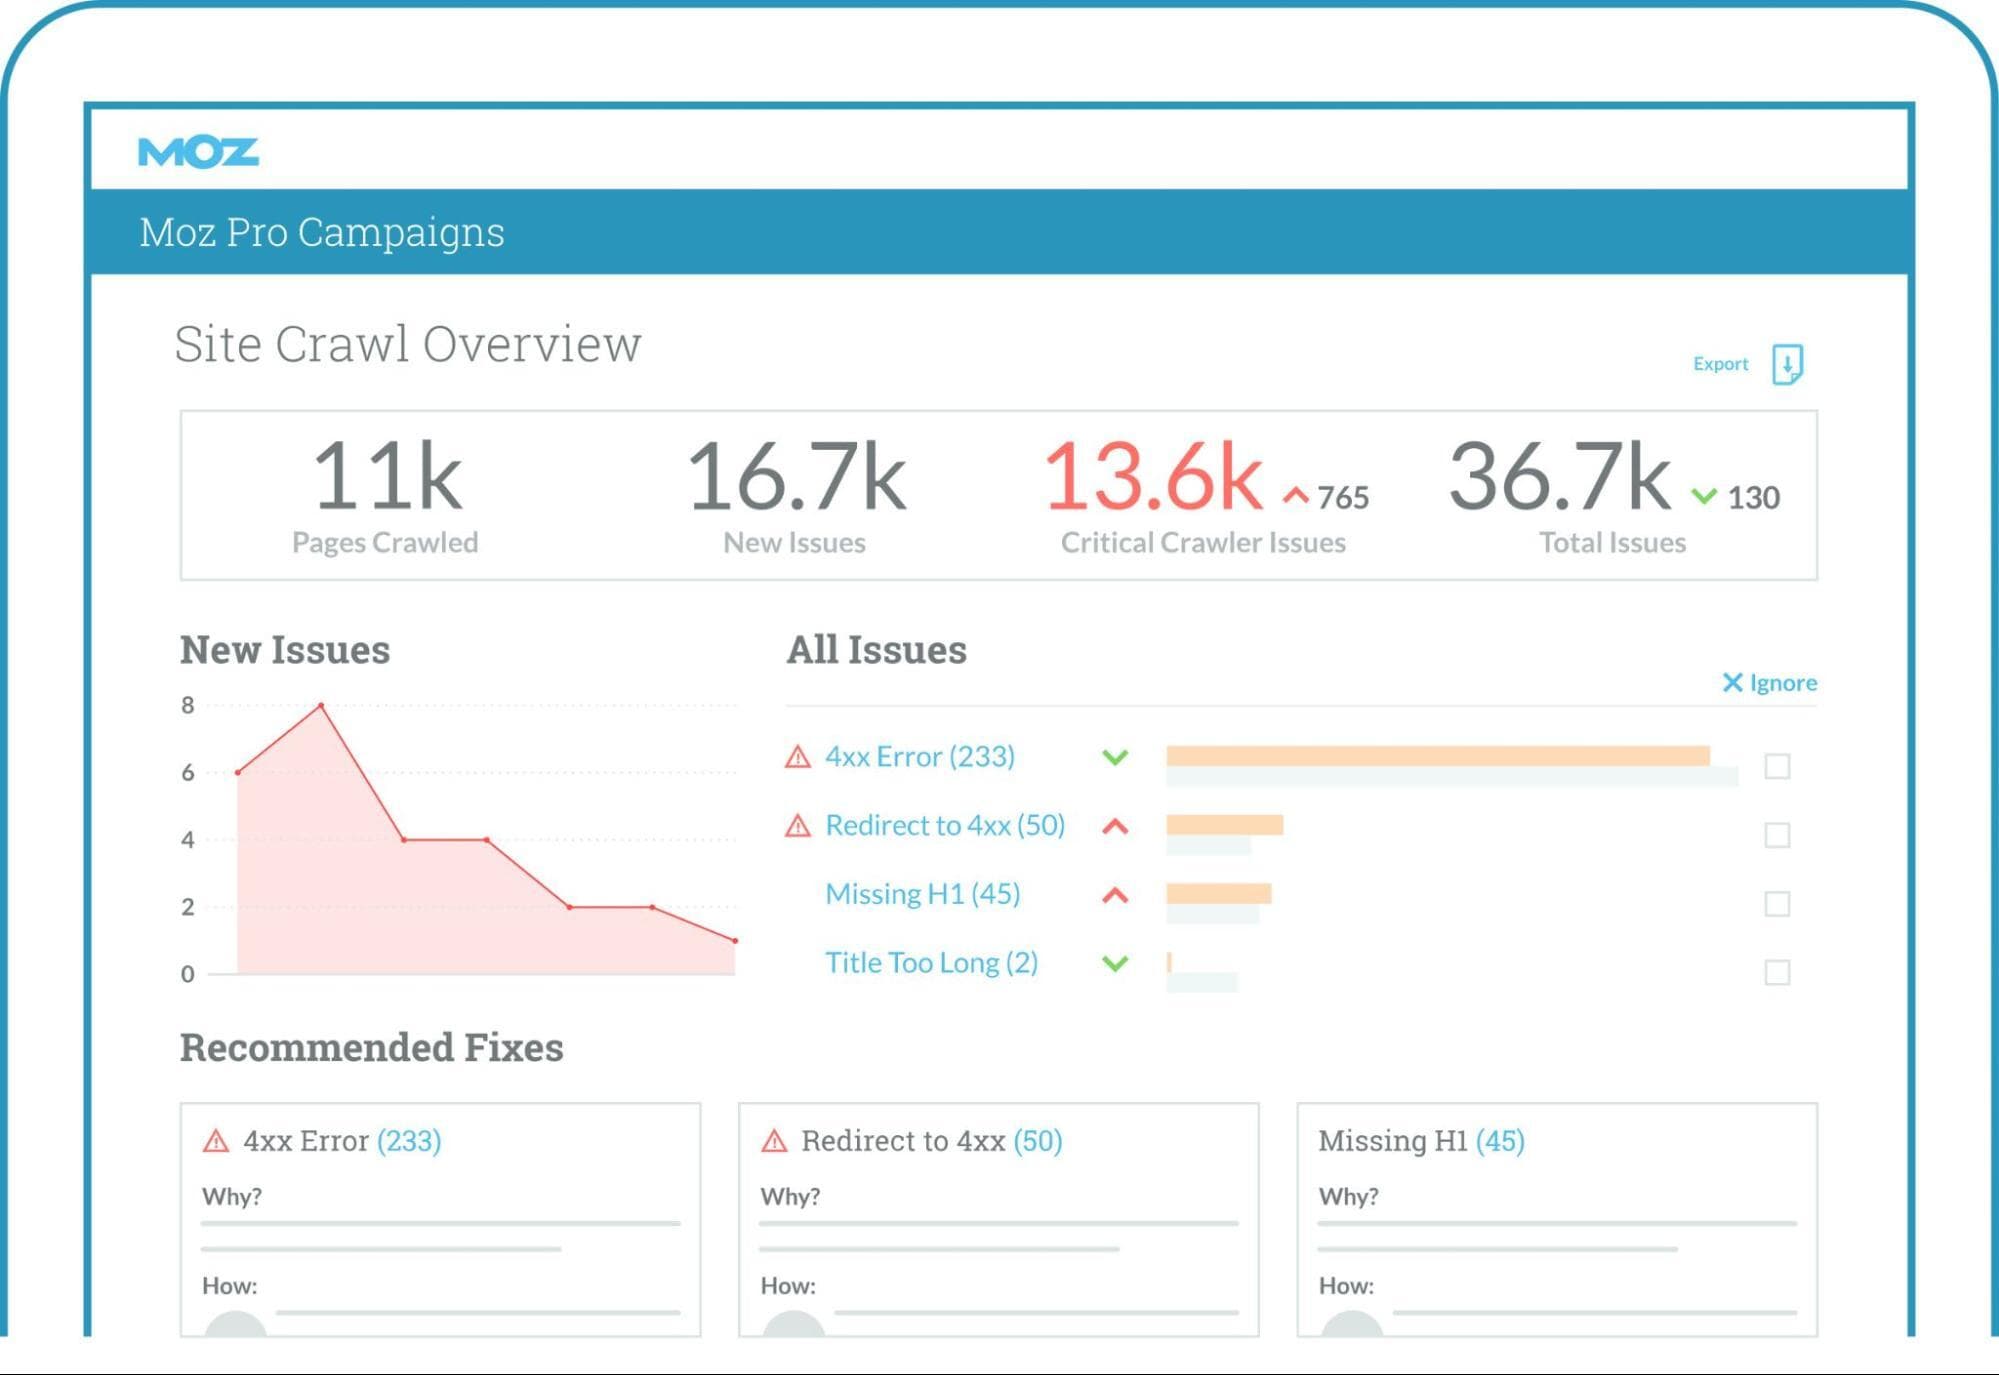The height and width of the screenshot is (1375, 1999).
Task: Open the Moz Pro Campaigns header
Action: click(321, 232)
